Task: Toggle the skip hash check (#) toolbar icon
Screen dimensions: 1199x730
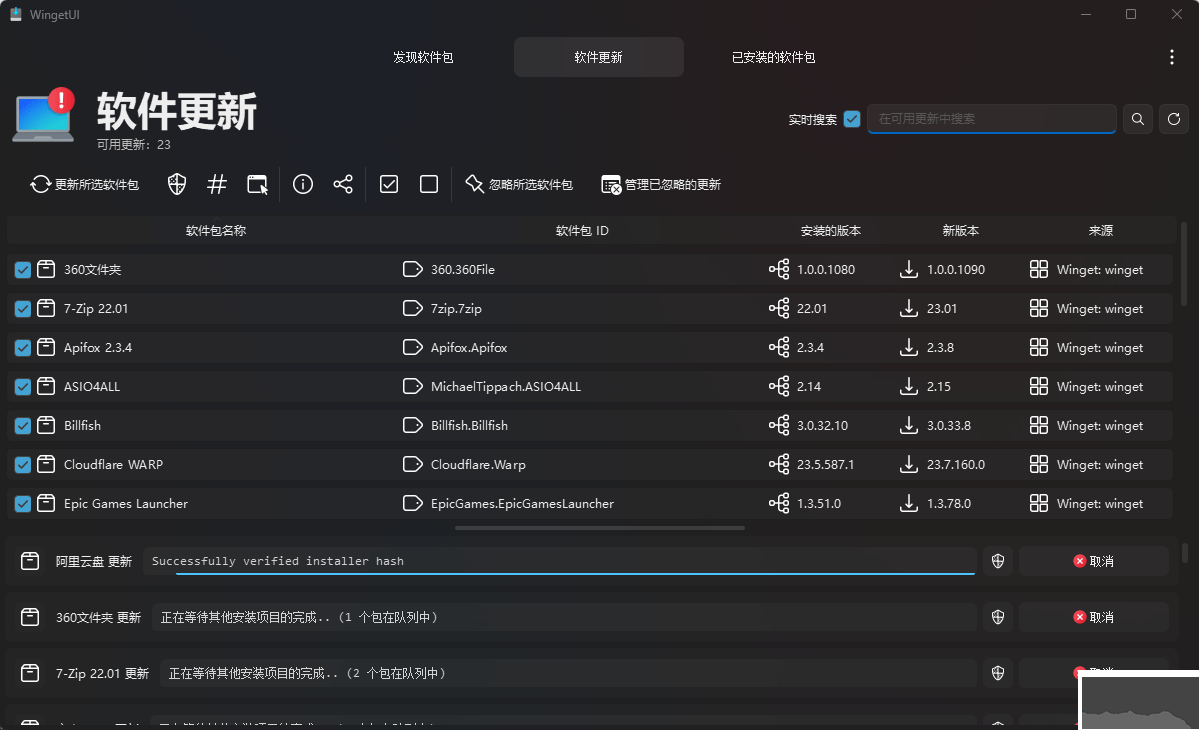Action: pos(217,184)
